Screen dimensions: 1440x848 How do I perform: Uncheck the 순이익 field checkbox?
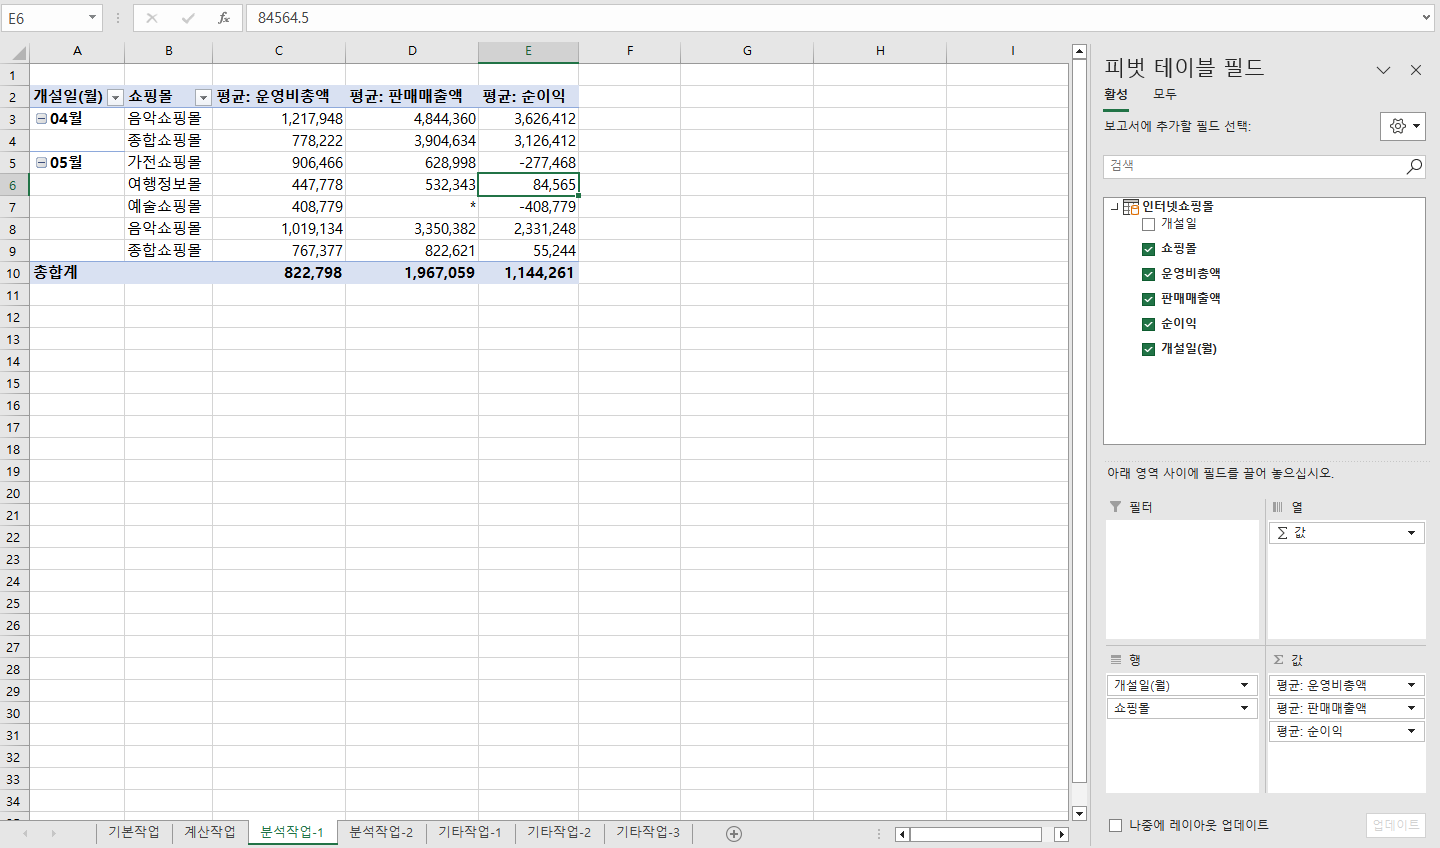point(1148,324)
